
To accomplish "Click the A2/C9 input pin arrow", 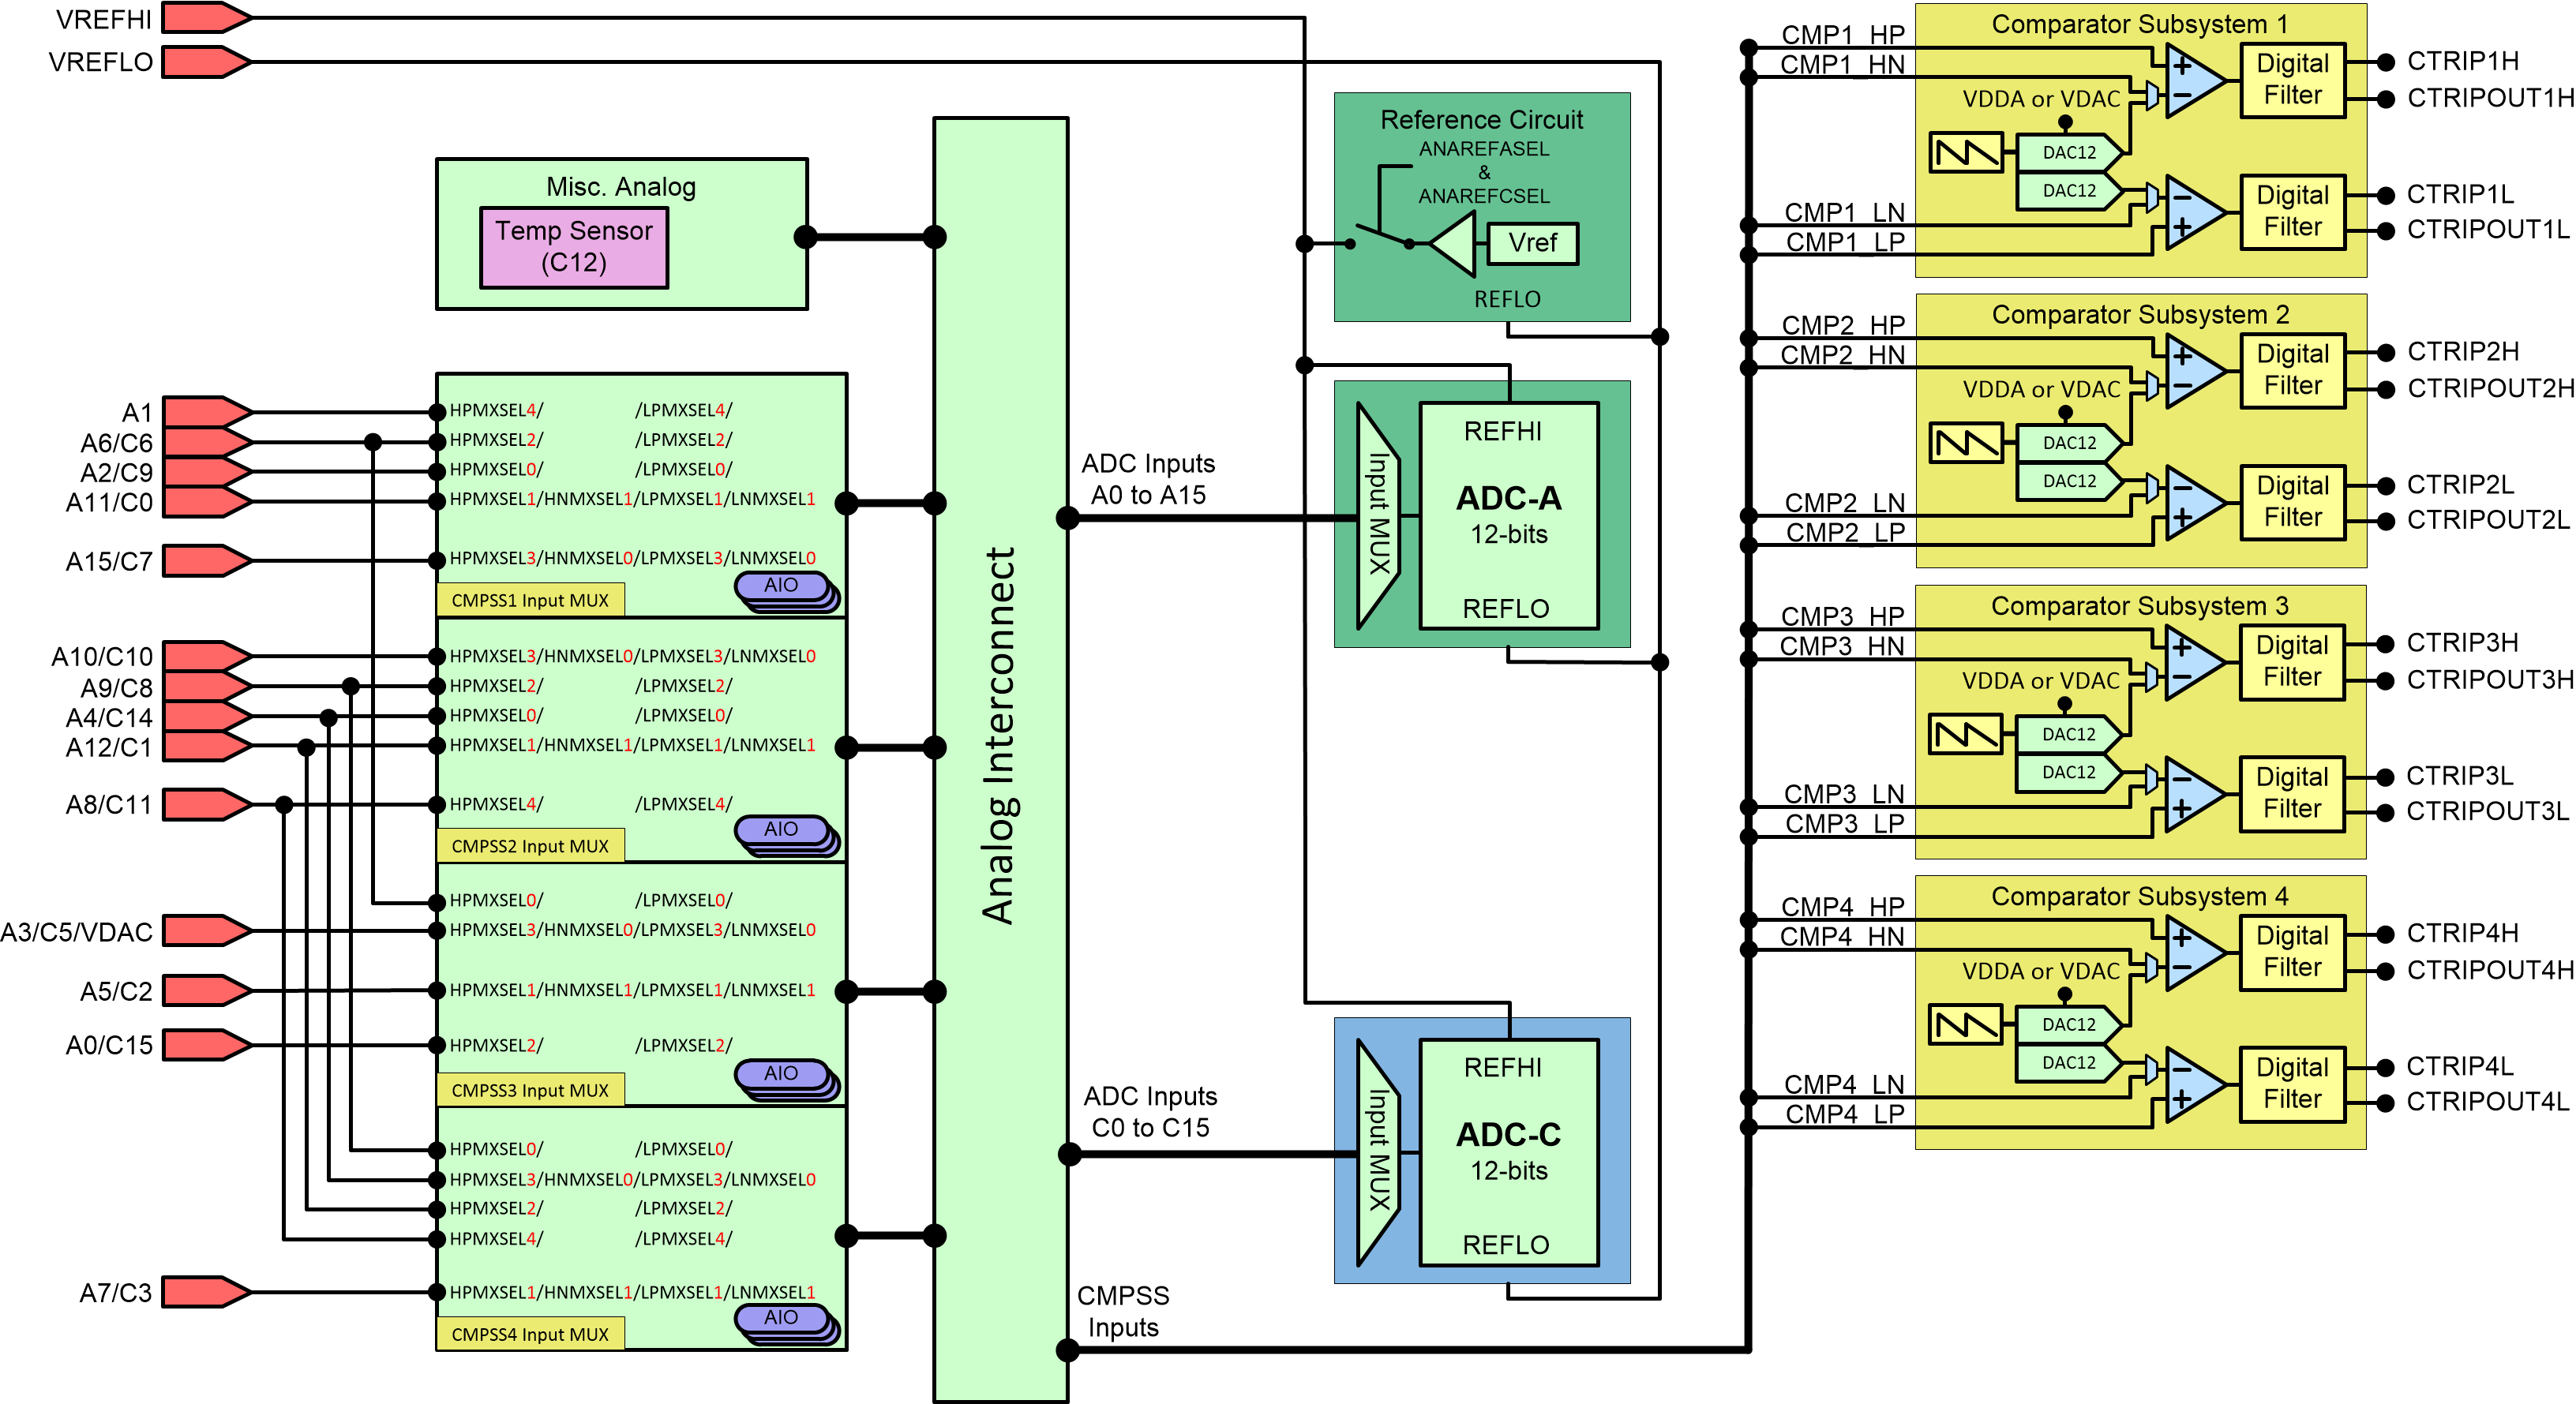I will pyautogui.click(x=207, y=472).
